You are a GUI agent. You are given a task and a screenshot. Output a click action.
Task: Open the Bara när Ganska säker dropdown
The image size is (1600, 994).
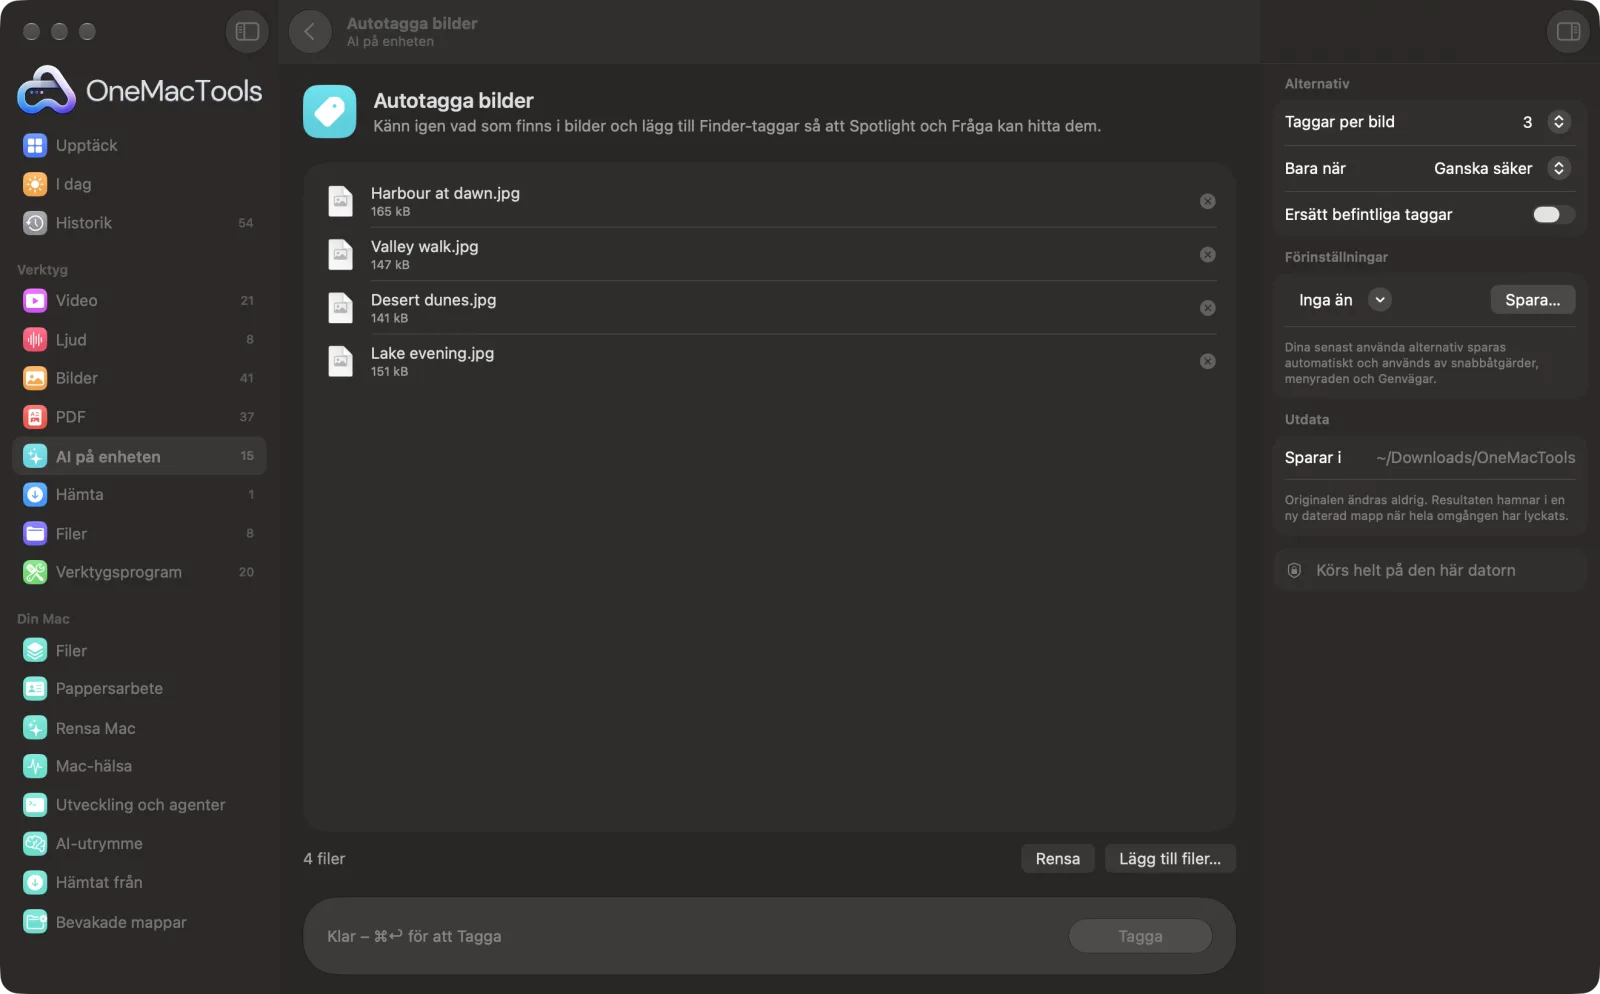1502,168
